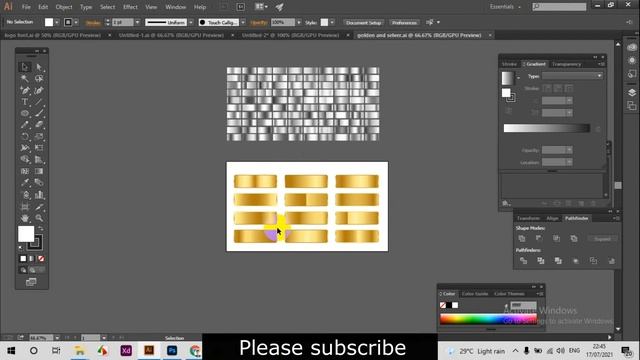Open the File menu
The width and height of the screenshot is (640, 360).
26,7
